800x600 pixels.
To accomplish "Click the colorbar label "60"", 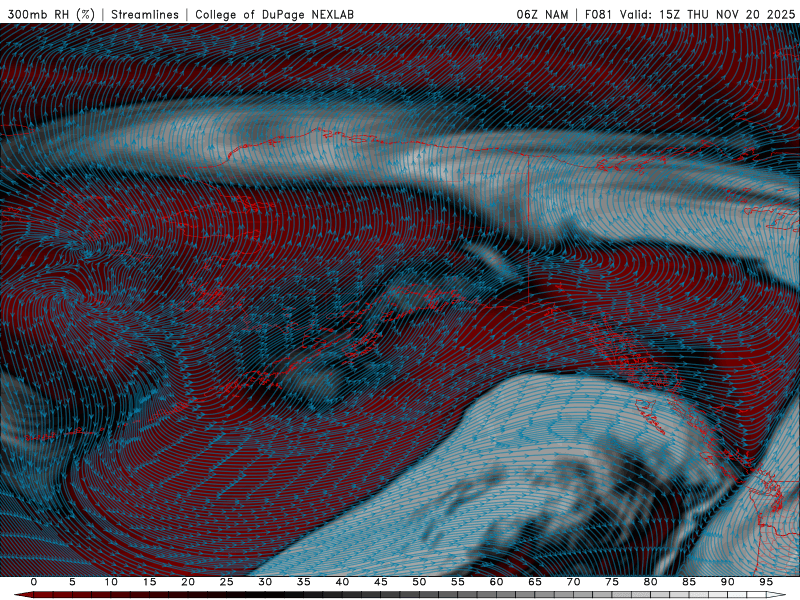I will [x=496, y=582].
